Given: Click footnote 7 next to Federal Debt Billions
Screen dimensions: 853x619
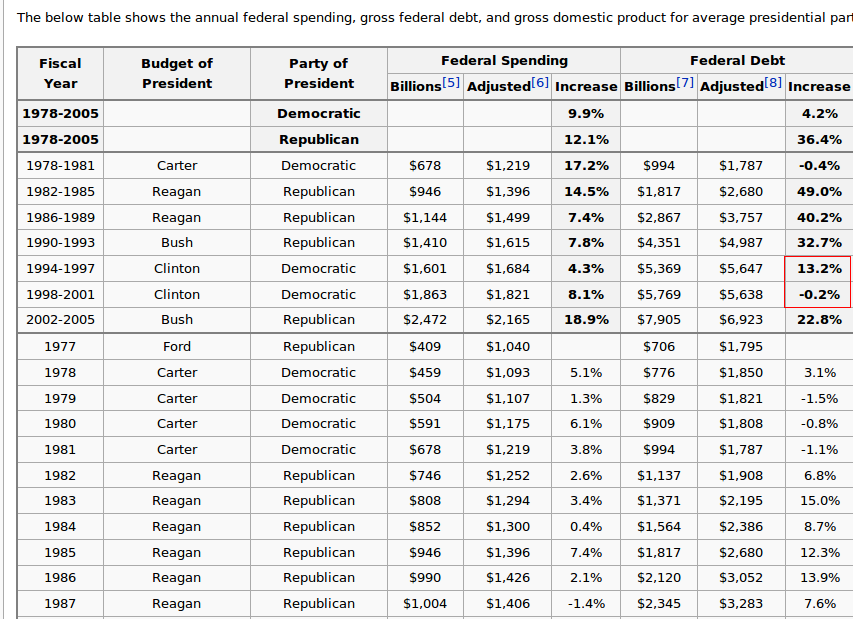Looking at the screenshot, I should pos(686,83).
